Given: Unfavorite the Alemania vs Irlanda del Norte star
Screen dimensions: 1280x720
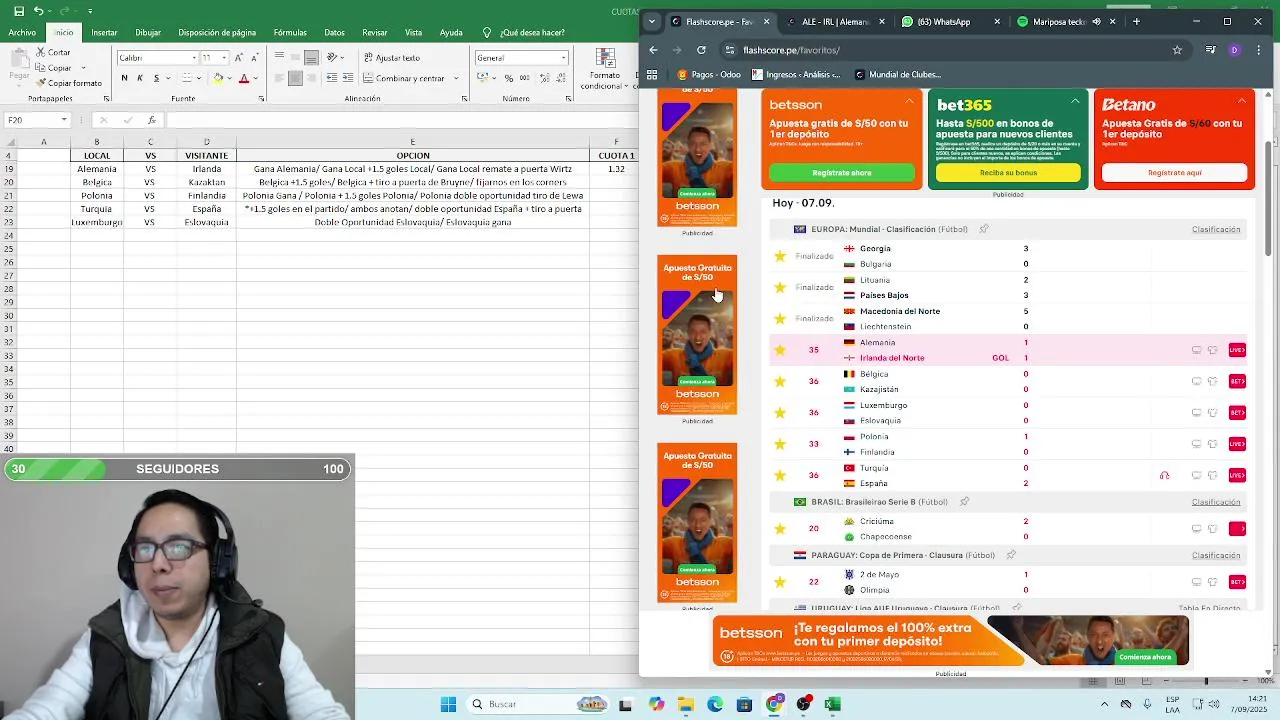Looking at the screenshot, I should [780, 350].
